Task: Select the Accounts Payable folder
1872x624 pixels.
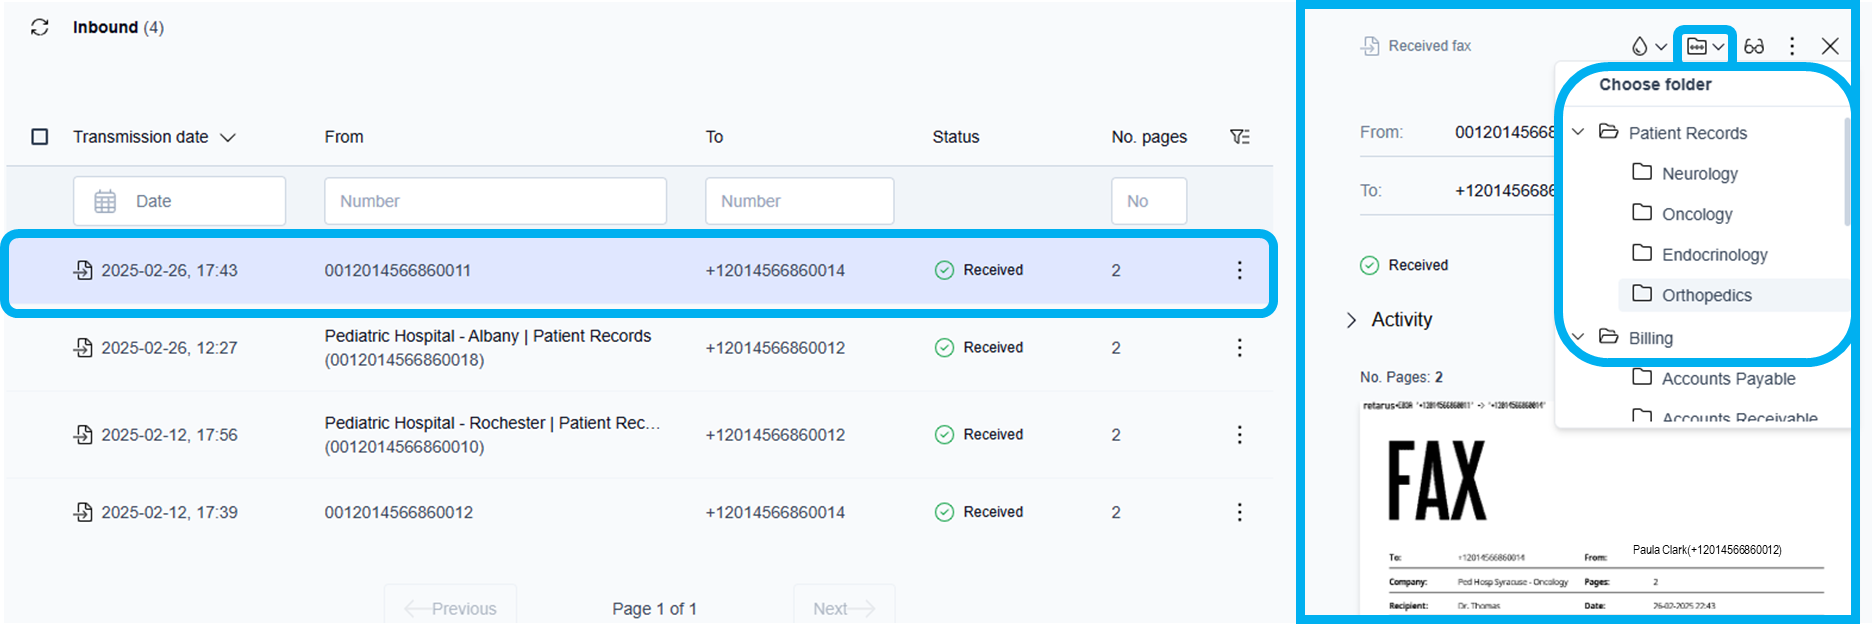Action: (1727, 379)
